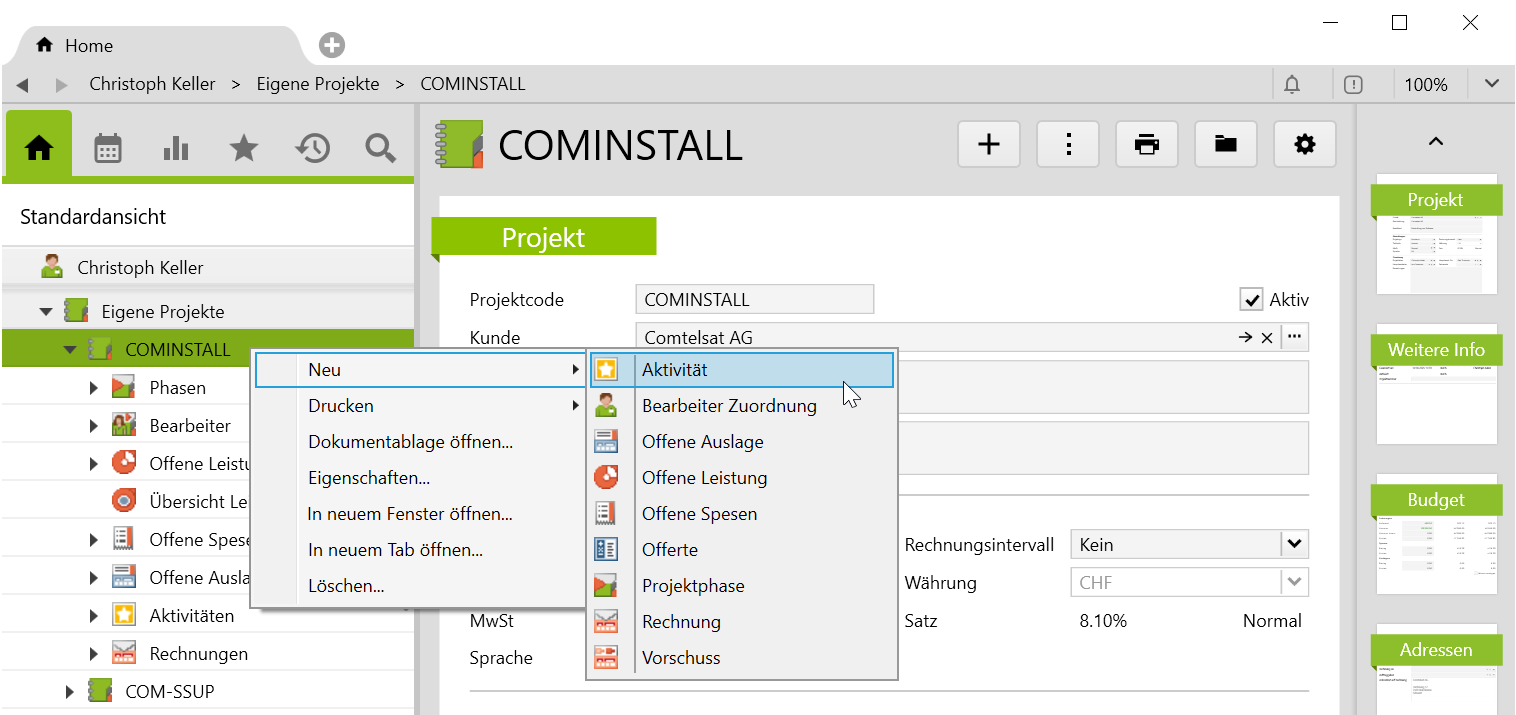Click Eigene Projekte in the breadcrumb
This screenshot has height=715, width=1516.
click(318, 84)
